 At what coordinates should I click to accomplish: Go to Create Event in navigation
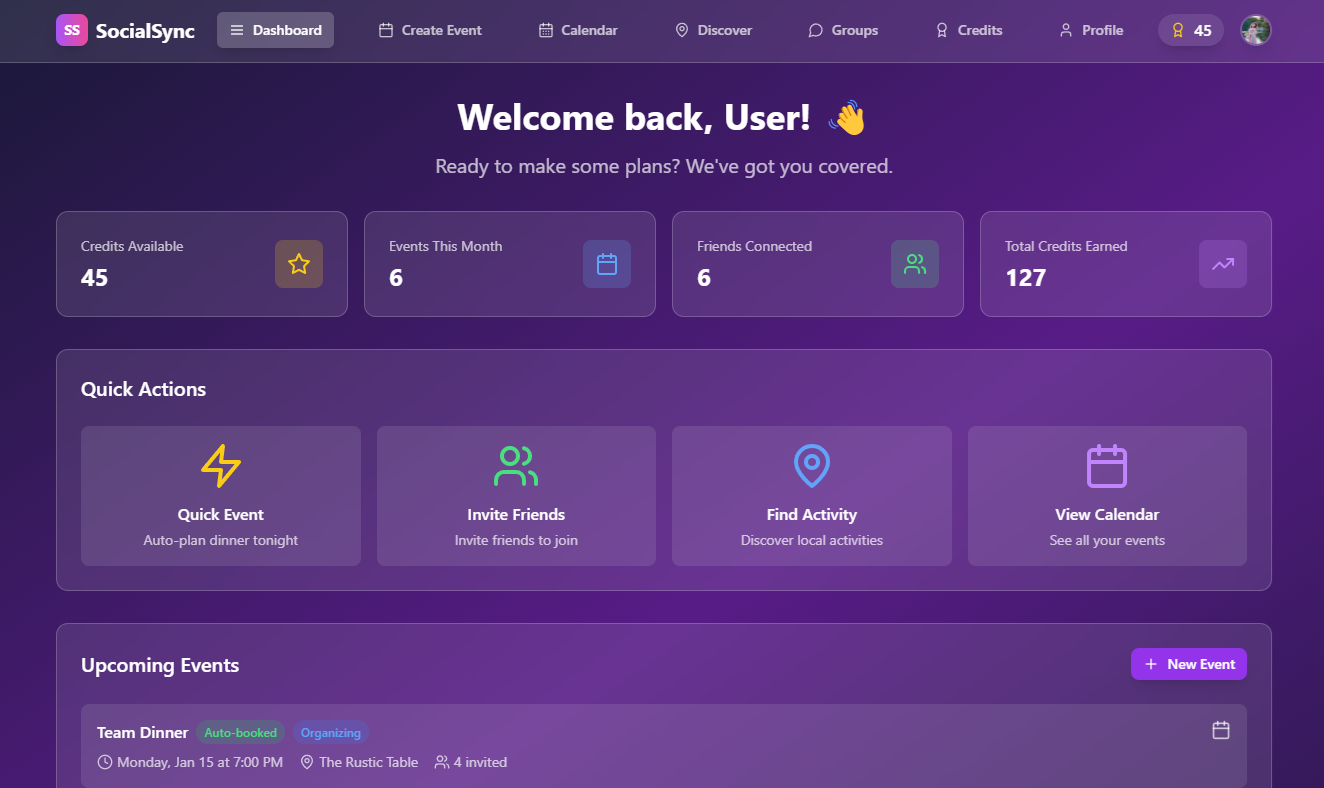[430, 30]
